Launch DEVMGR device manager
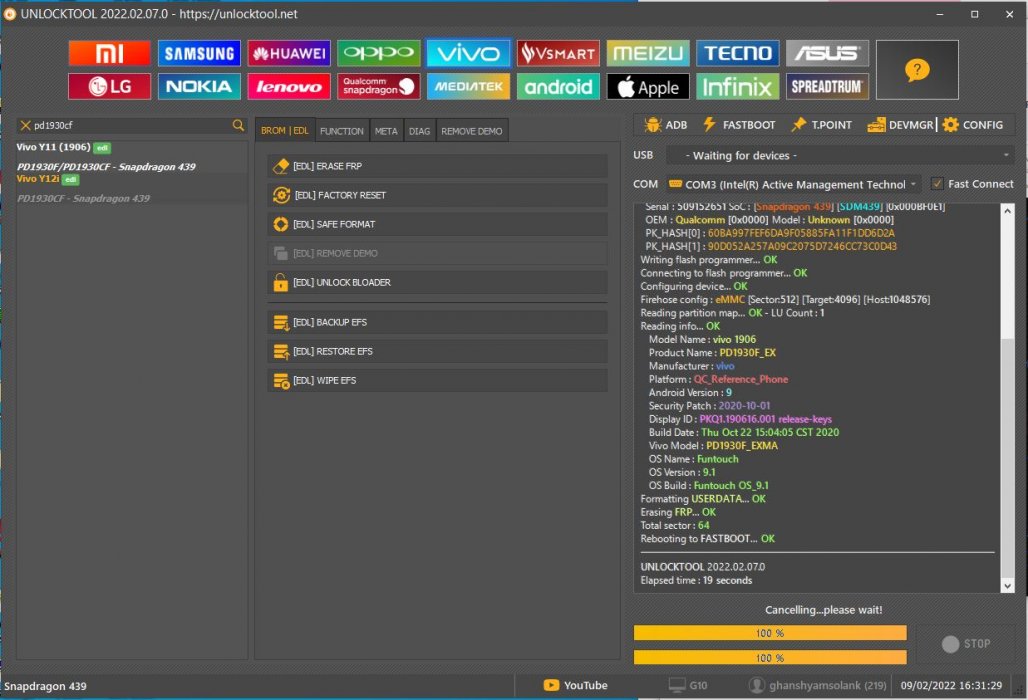 pos(900,125)
